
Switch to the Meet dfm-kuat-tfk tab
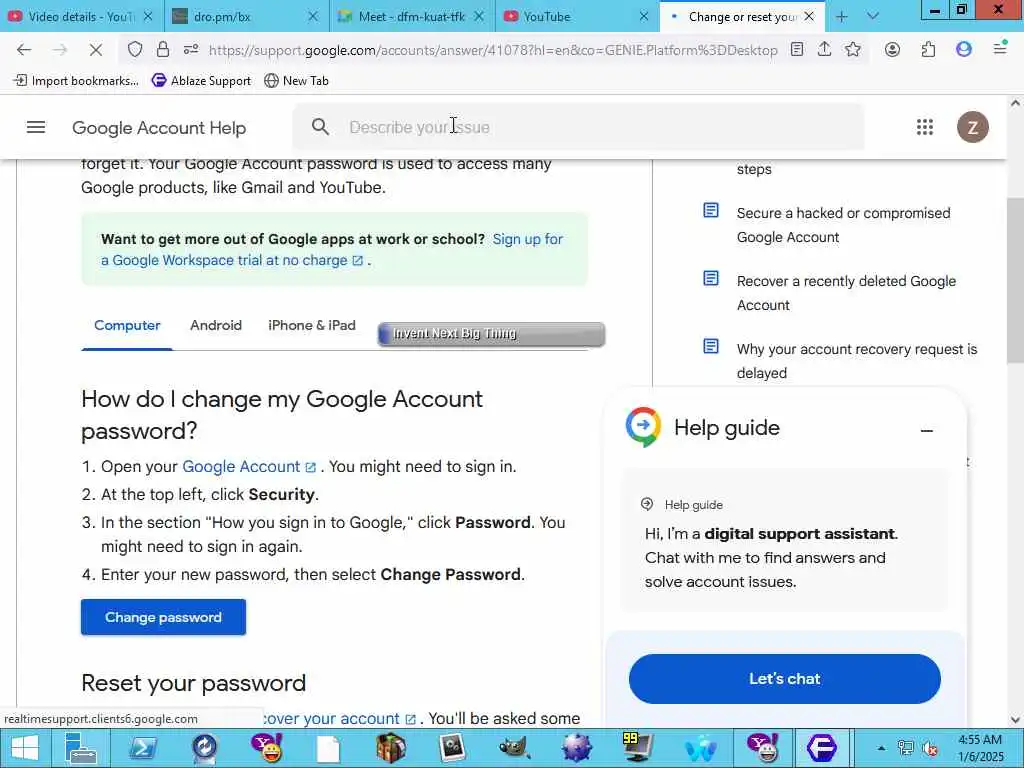[412, 17]
